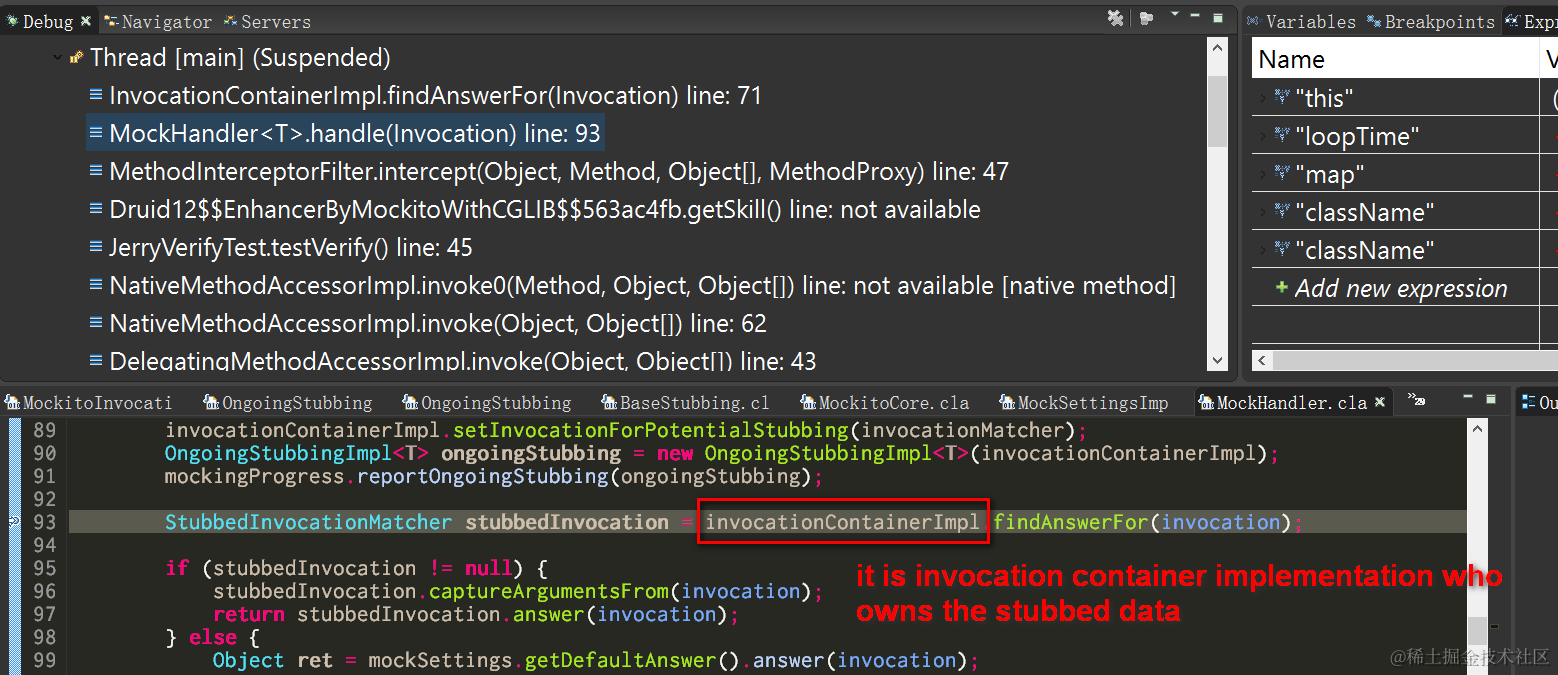Click stack frame icon beside MethodInterceptorFilter.intercept

(96, 171)
